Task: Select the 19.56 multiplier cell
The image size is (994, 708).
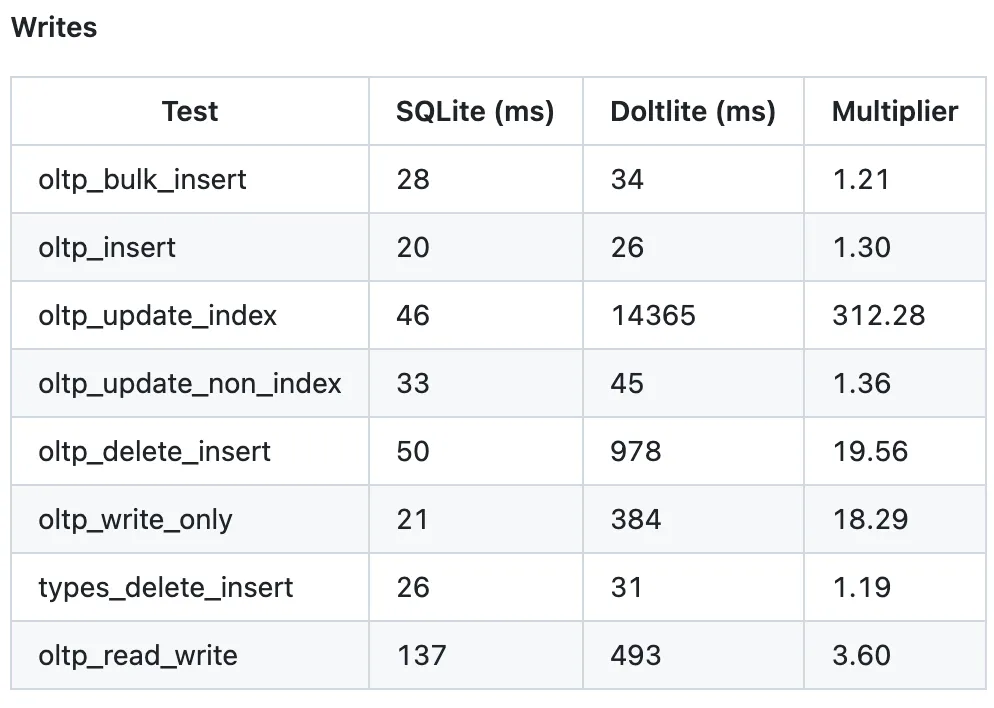Action: (x=870, y=452)
